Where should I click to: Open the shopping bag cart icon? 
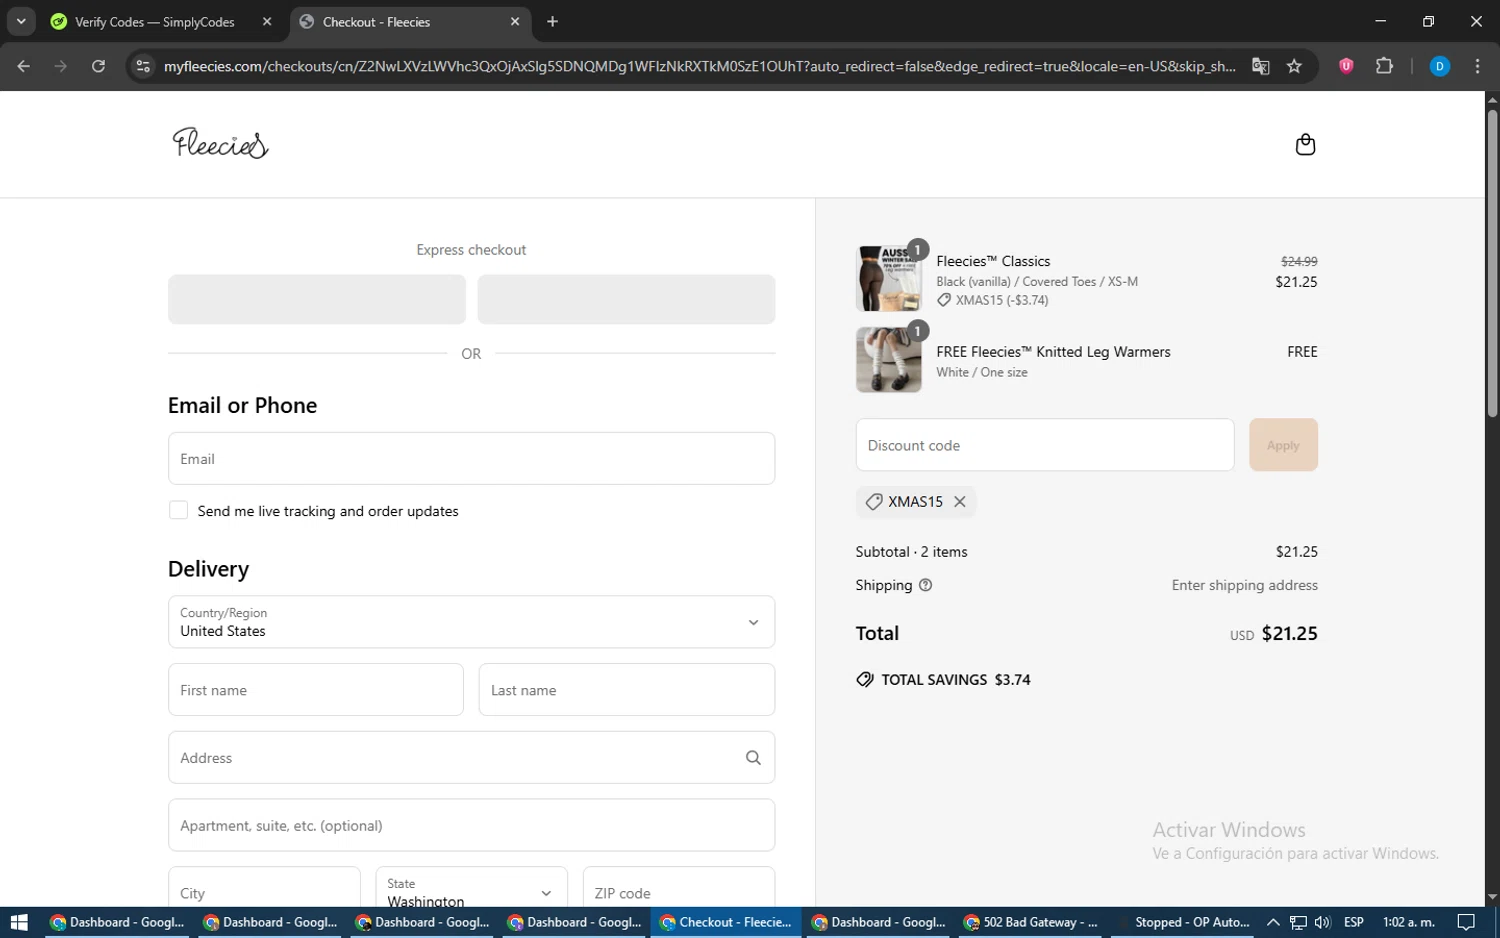[x=1305, y=145]
